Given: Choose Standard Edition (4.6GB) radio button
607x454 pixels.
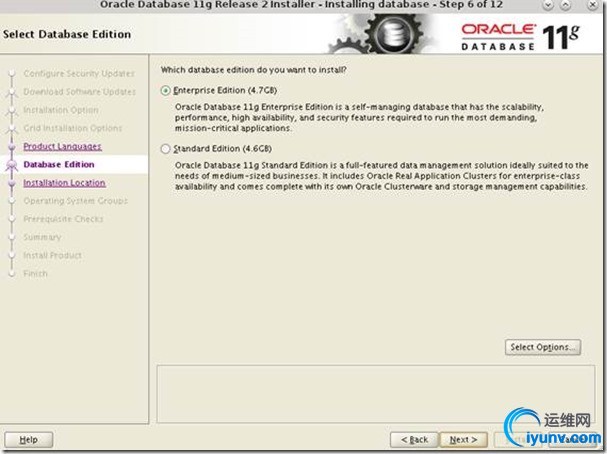Looking at the screenshot, I should (166, 149).
